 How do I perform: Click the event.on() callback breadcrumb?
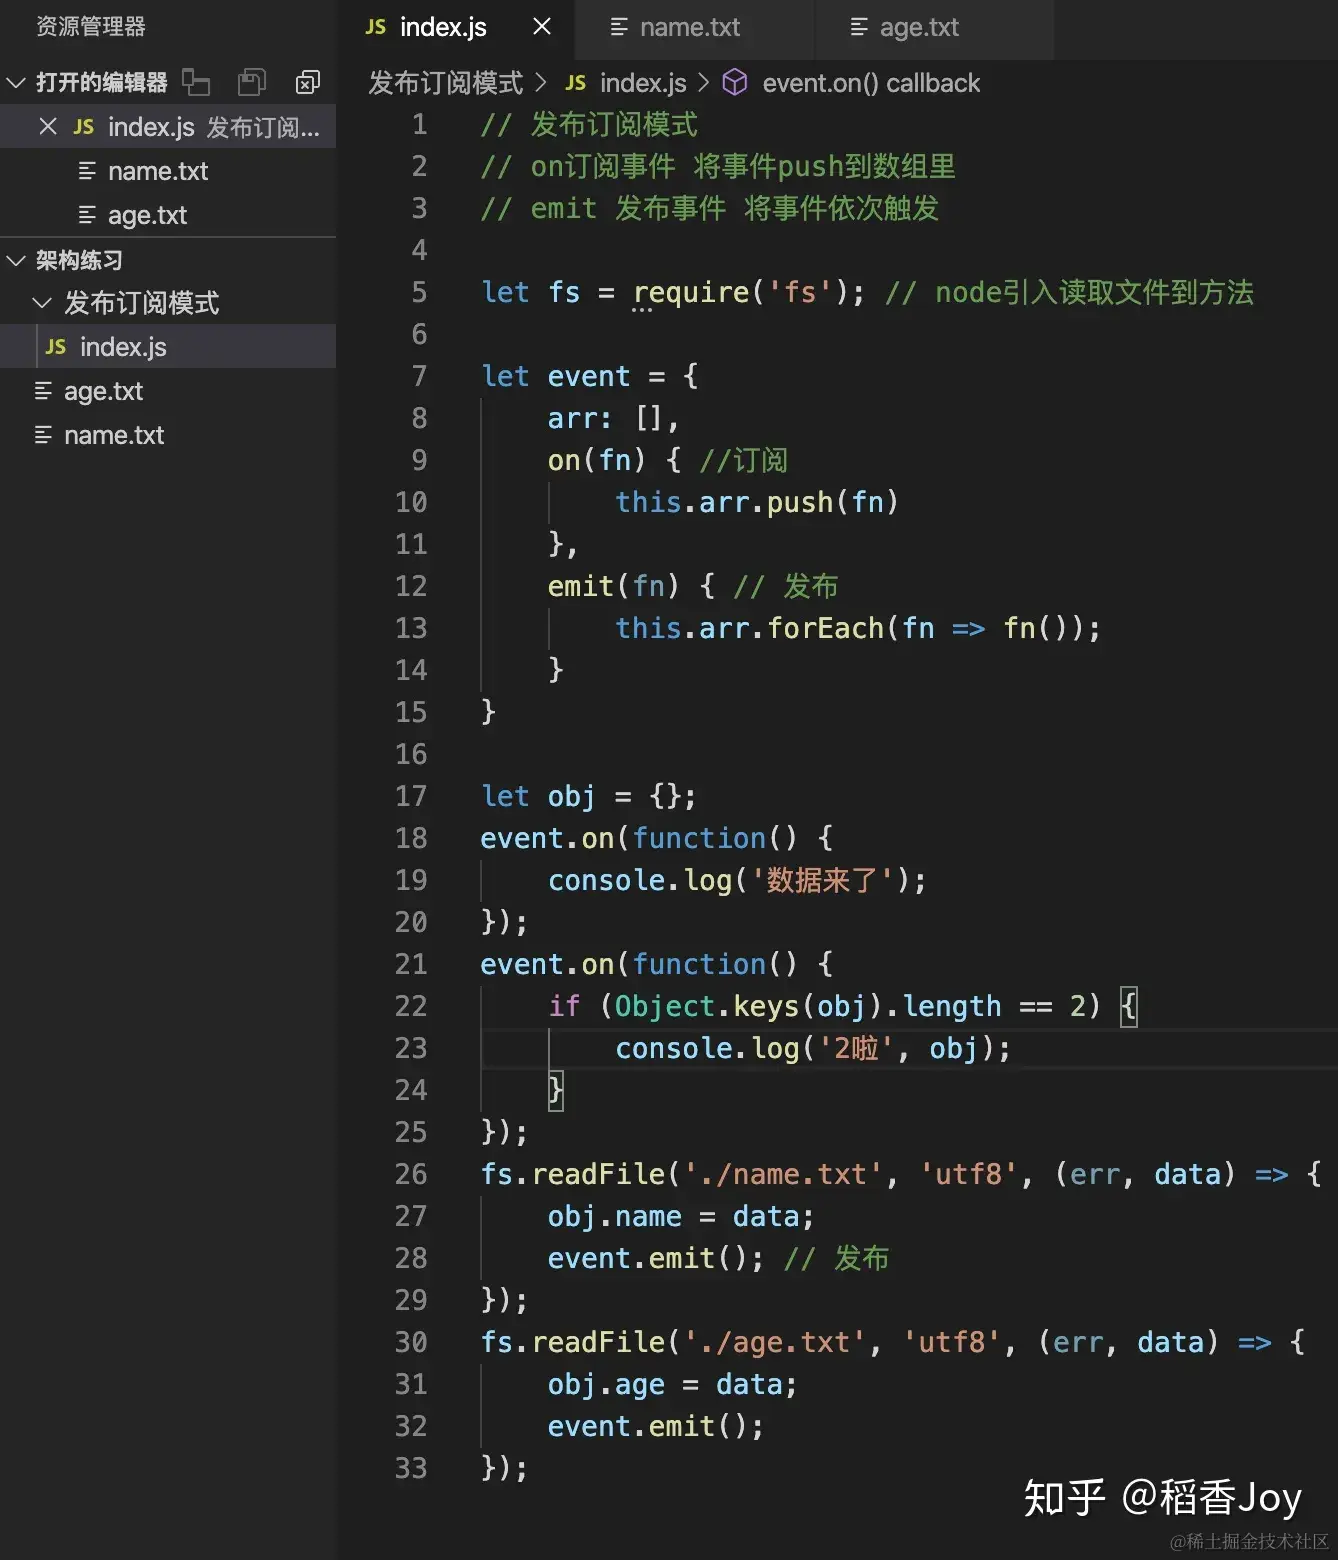pyautogui.click(x=871, y=83)
